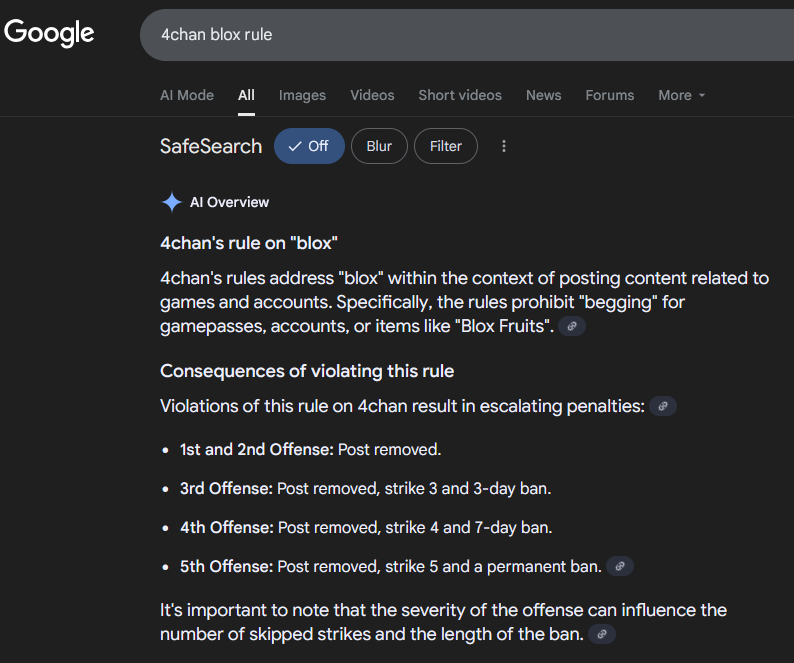Open source link after escalating penalties line
This screenshot has width=794, height=663.
coord(663,406)
